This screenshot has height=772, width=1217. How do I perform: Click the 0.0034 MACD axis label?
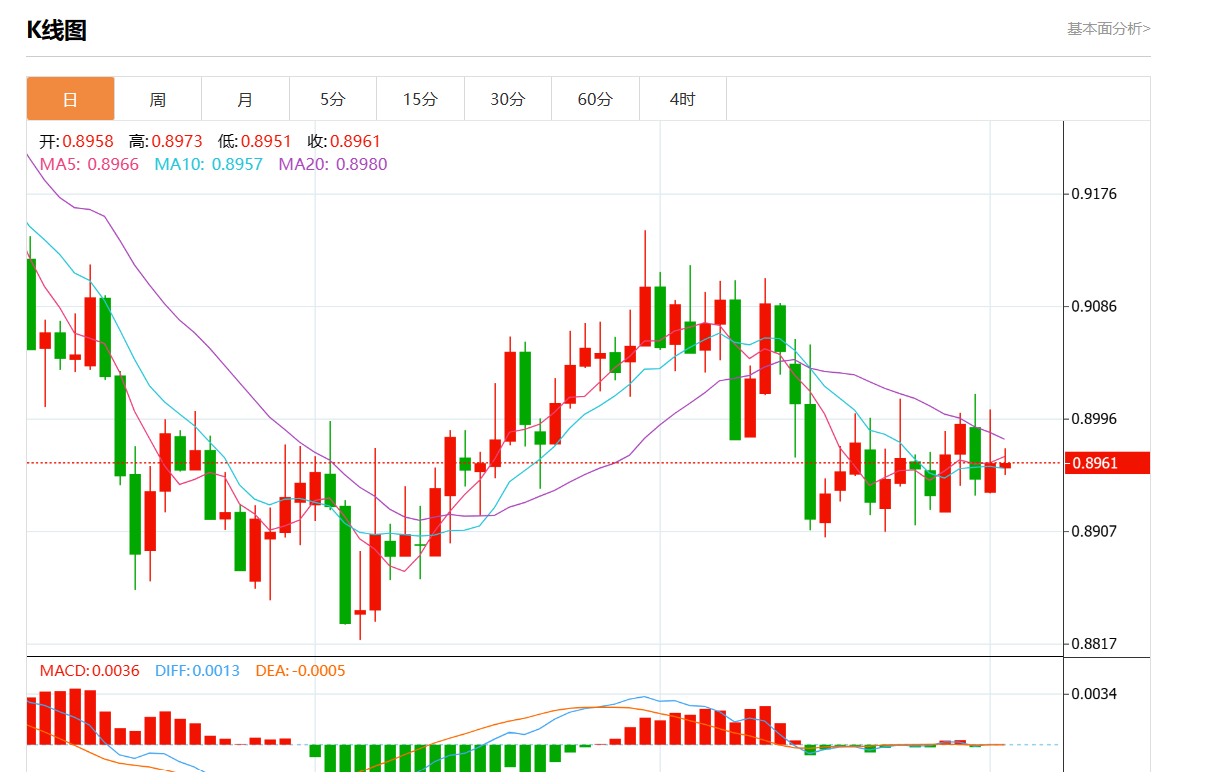coord(1094,694)
